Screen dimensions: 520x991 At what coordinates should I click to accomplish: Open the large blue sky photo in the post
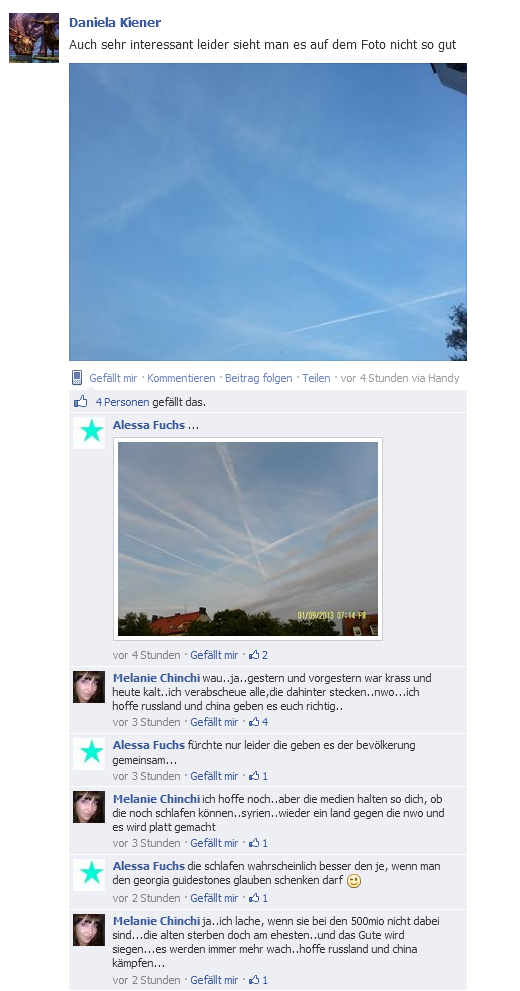click(x=268, y=212)
